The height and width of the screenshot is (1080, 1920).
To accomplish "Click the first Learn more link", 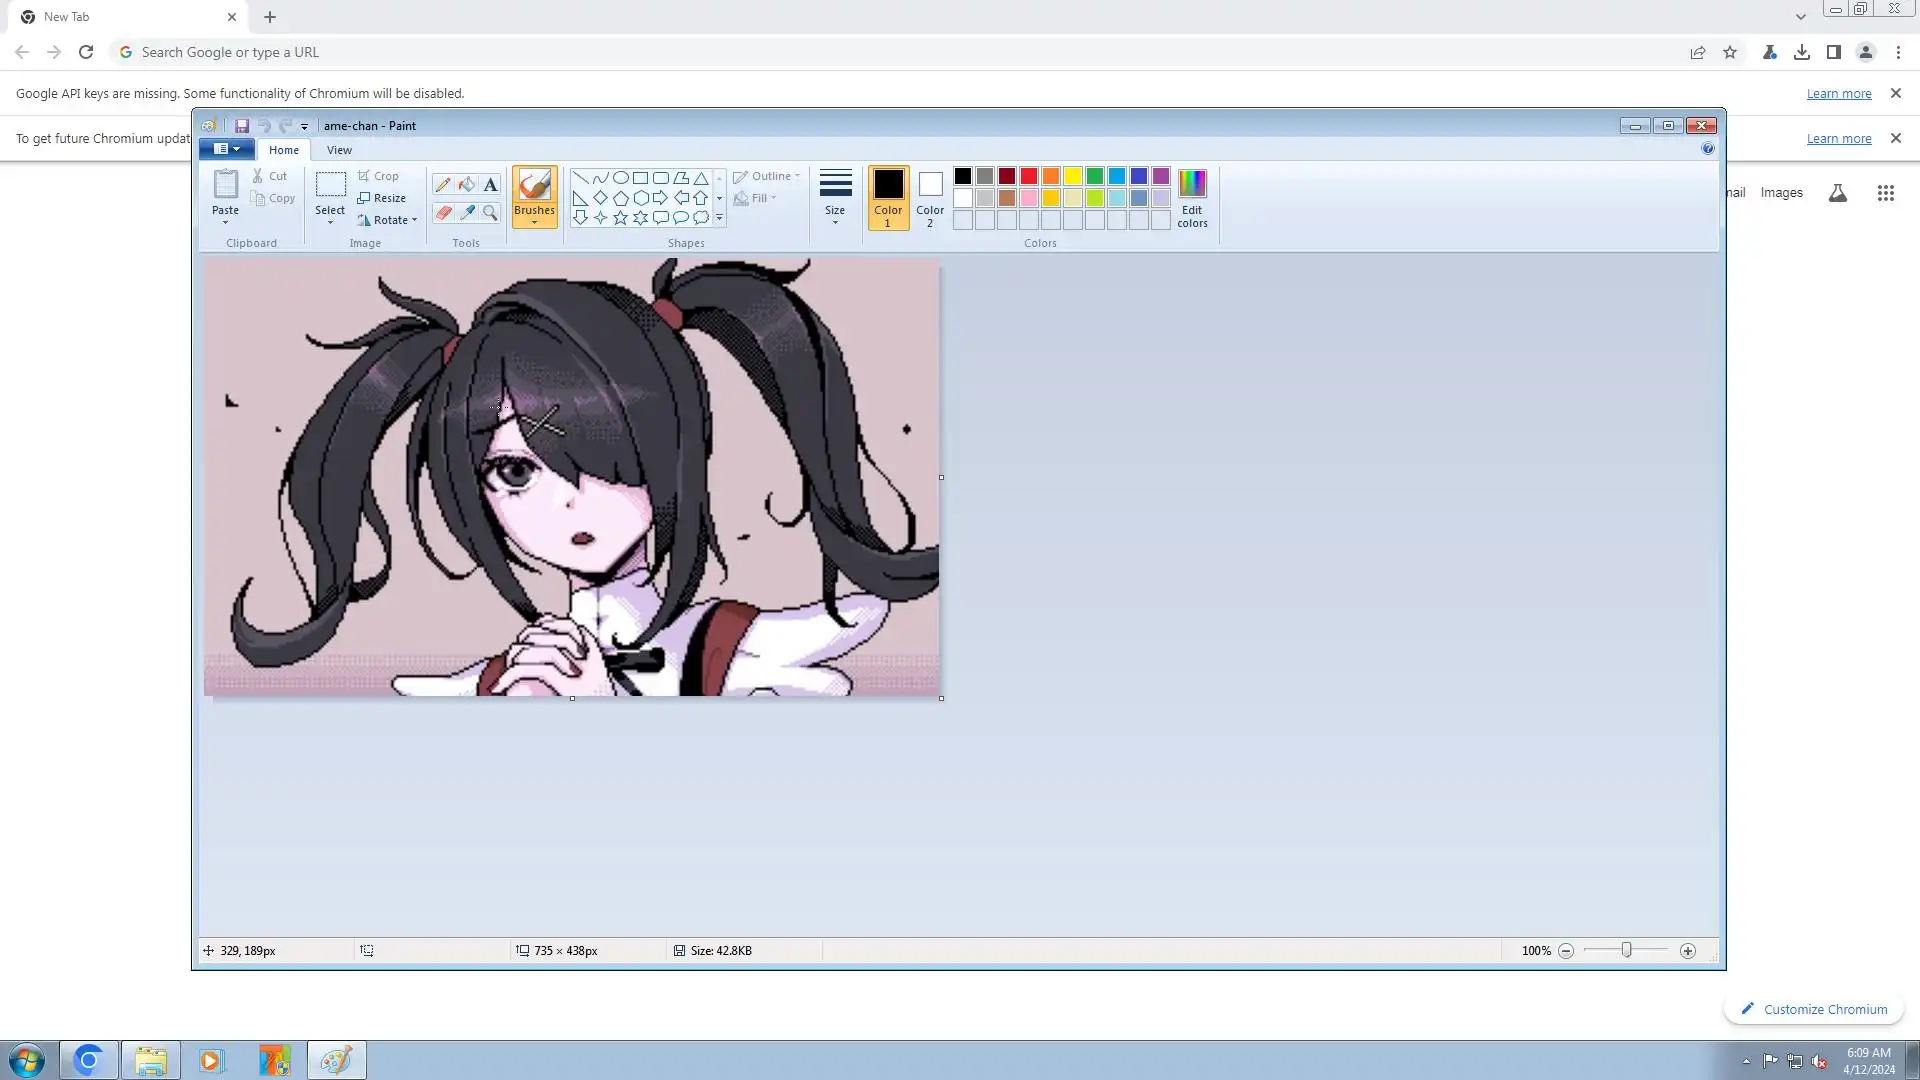I will [x=1838, y=93].
